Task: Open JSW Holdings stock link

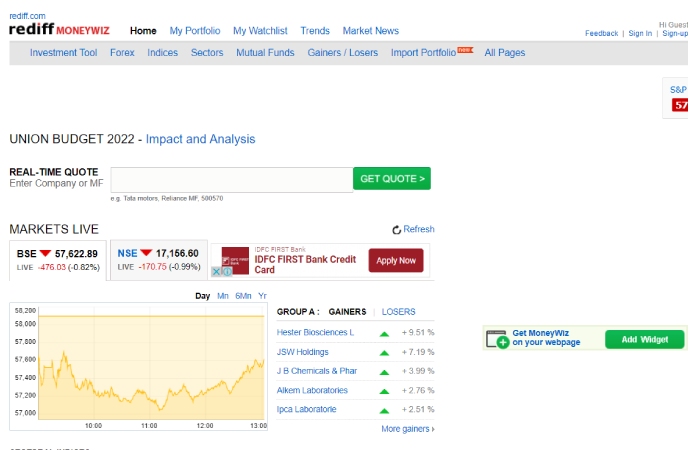Action: pos(303,352)
